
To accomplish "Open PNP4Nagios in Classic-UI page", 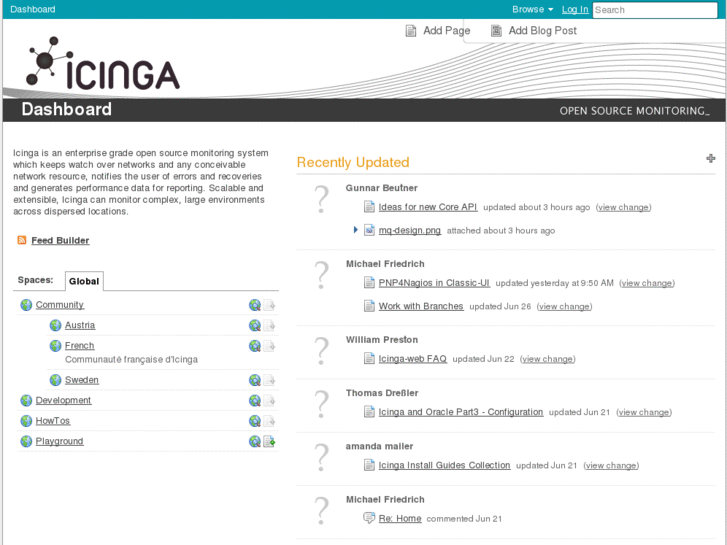I will [434, 283].
